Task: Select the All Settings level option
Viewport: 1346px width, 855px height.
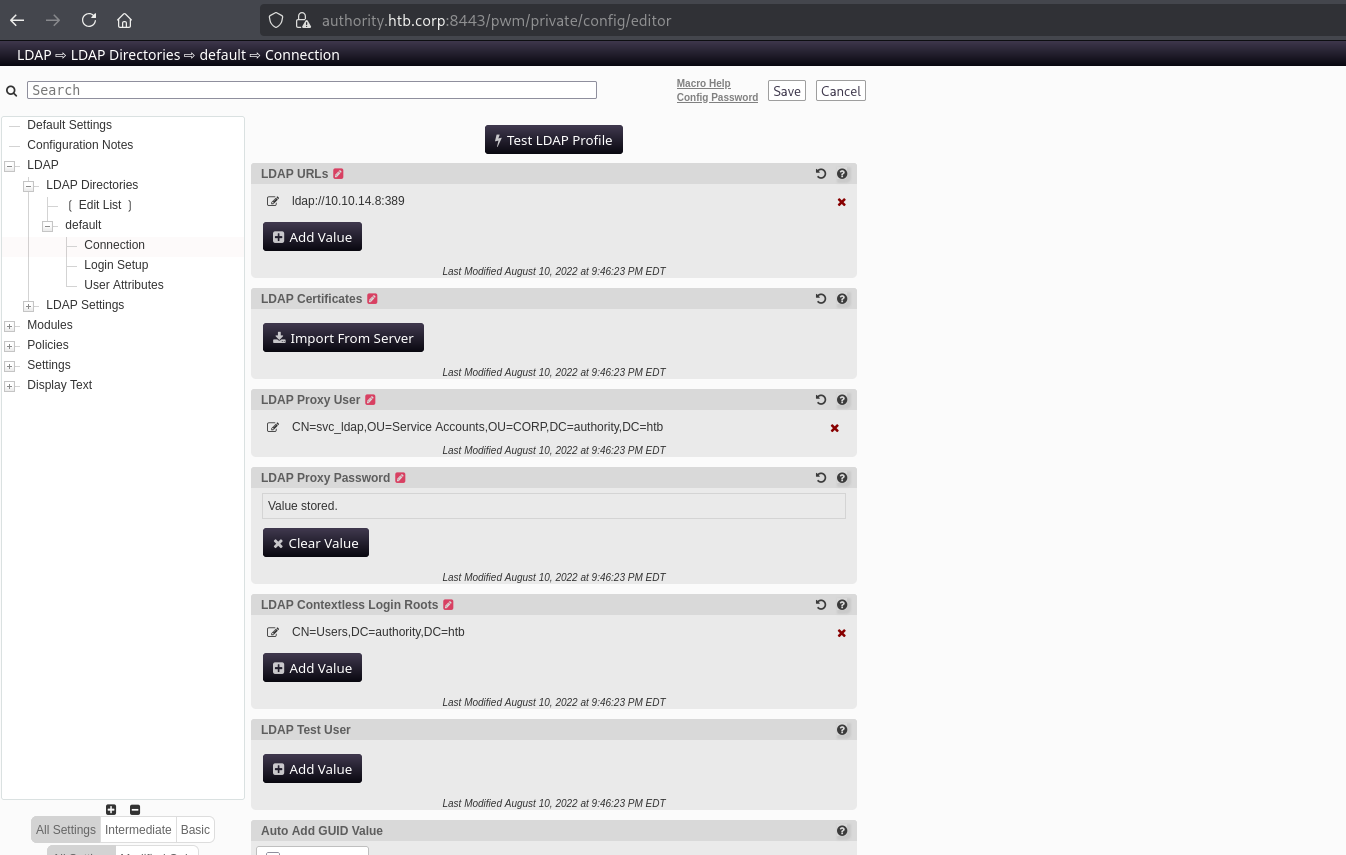Action: pyautogui.click(x=66, y=830)
